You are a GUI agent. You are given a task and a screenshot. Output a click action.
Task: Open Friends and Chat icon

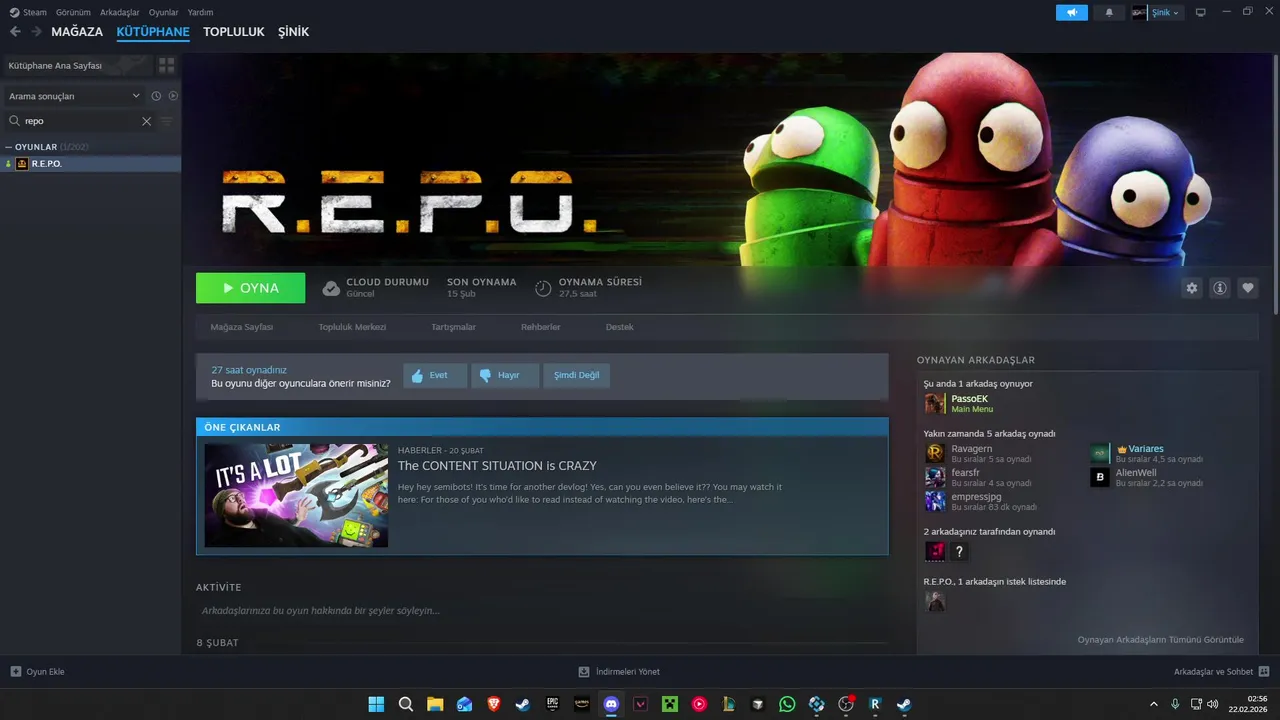pos(1264,672)
